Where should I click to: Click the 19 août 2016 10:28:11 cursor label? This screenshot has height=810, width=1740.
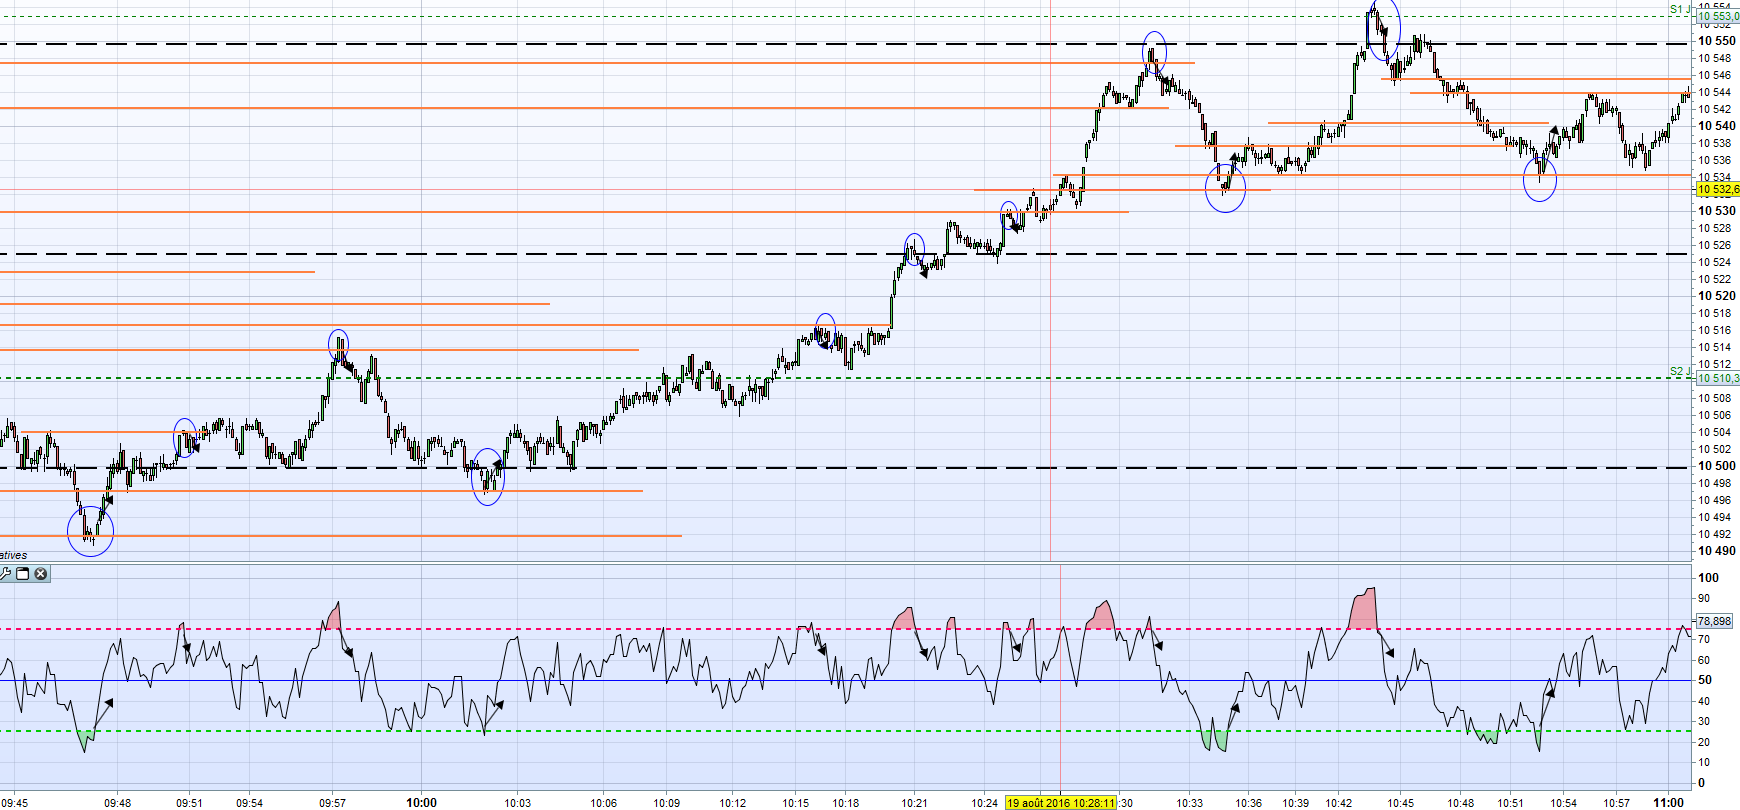[1060, 802]
